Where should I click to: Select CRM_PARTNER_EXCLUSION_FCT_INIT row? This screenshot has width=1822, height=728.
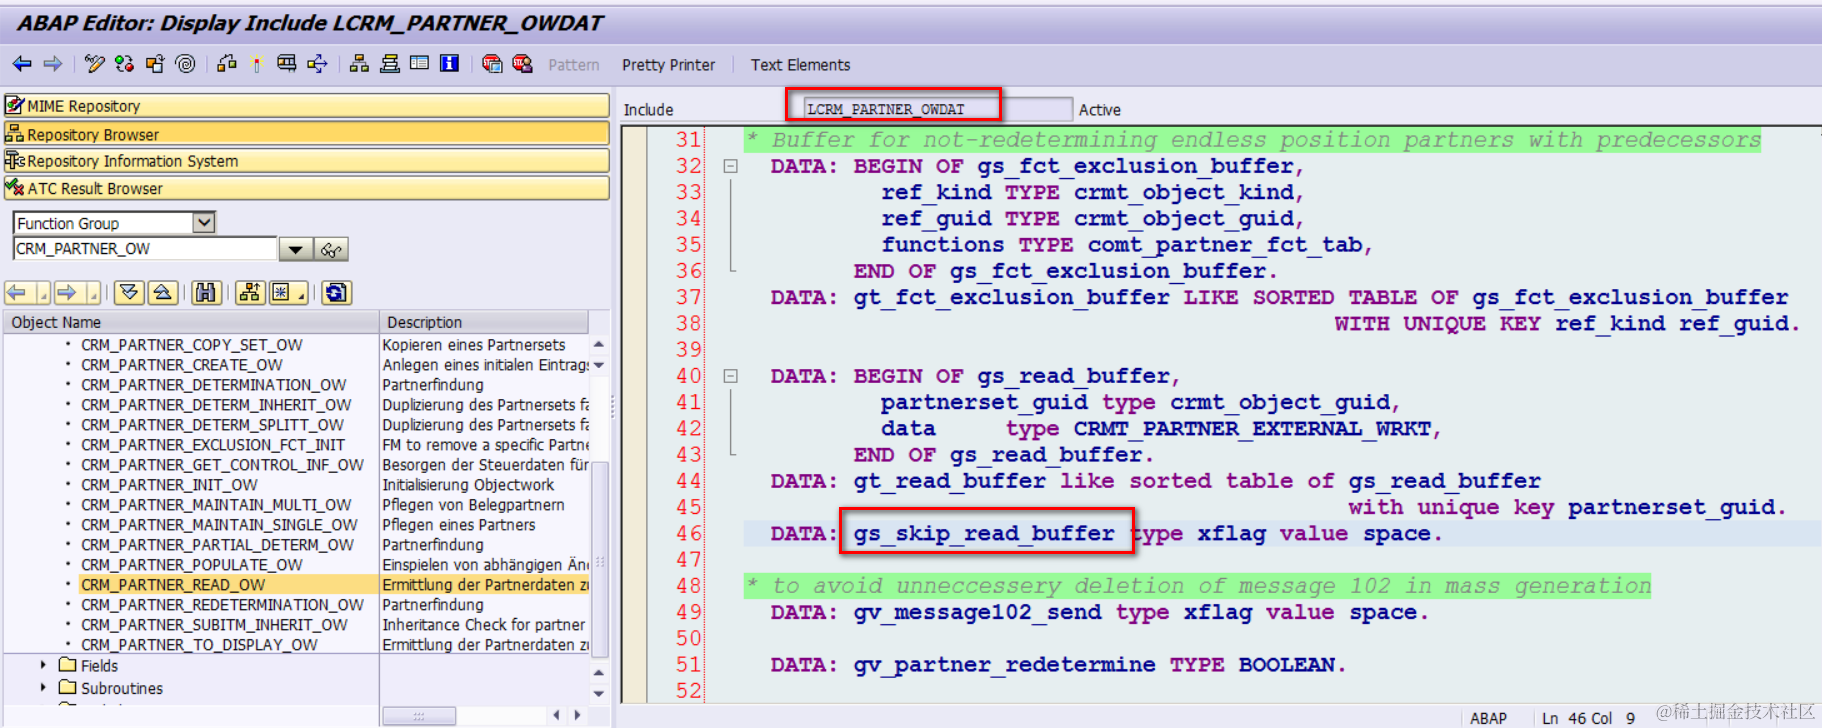(x=212, y=445)
